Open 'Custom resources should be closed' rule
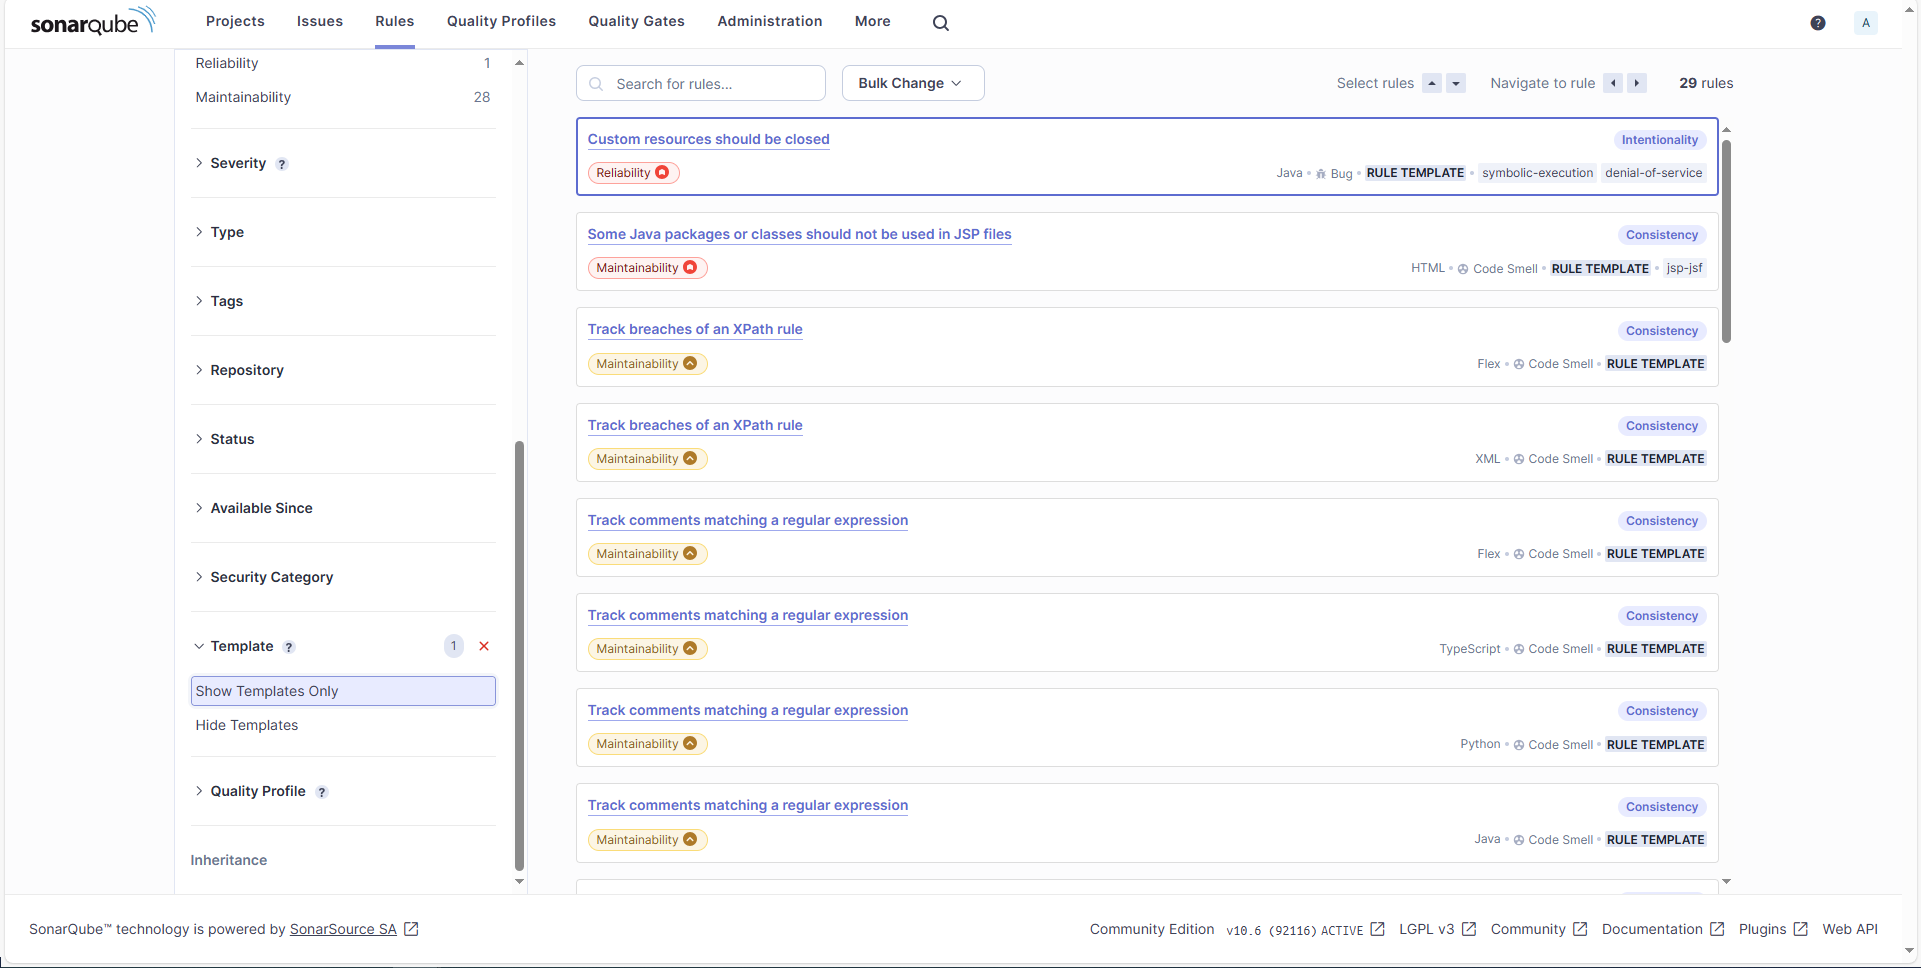 pyautogui.click(x=708, y=139)
